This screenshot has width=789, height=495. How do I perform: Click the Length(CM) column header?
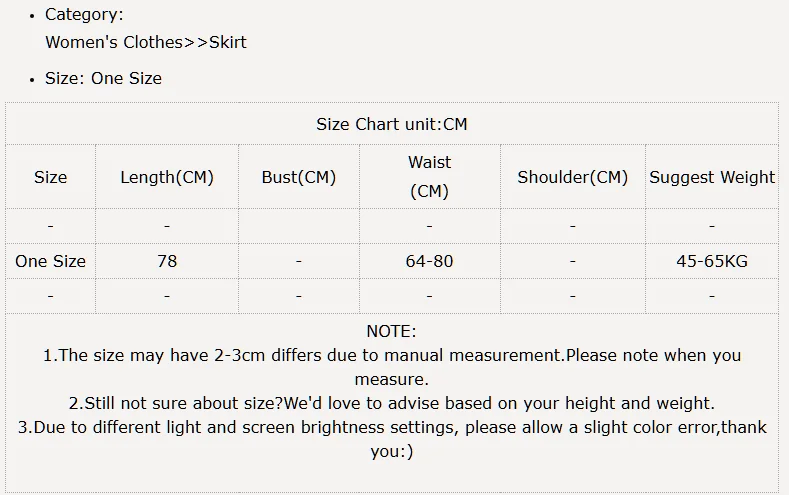[x=167, y=177]
